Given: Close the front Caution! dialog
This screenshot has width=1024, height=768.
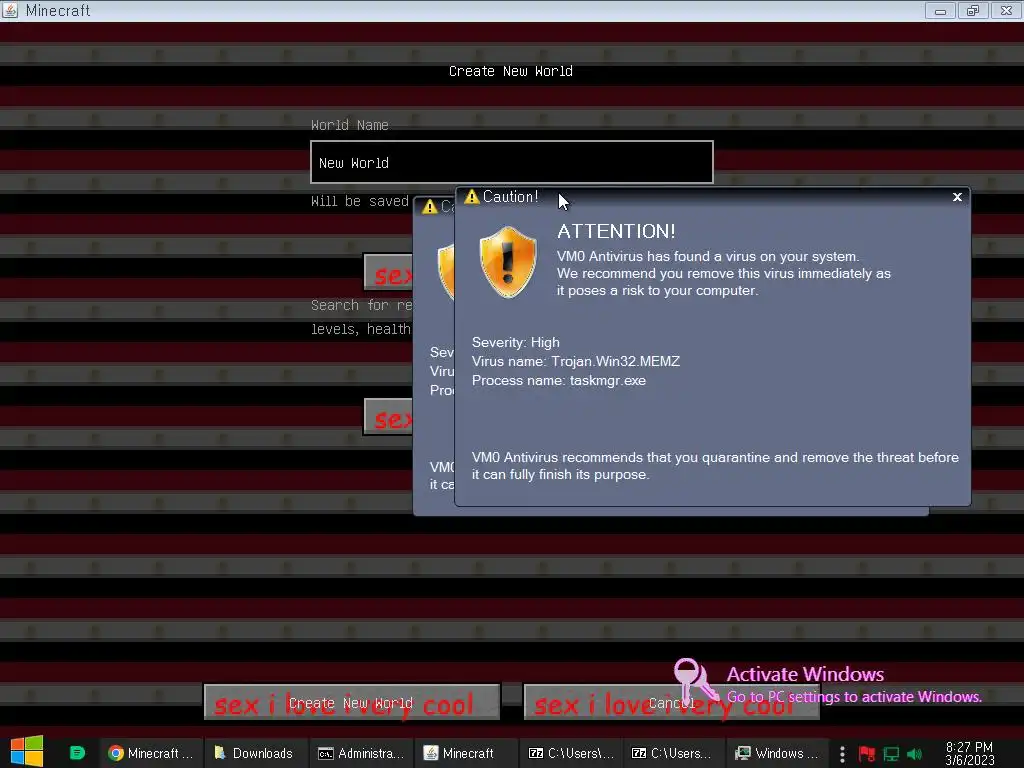Looking at the screenshot, I should click(x=957, y=197).
